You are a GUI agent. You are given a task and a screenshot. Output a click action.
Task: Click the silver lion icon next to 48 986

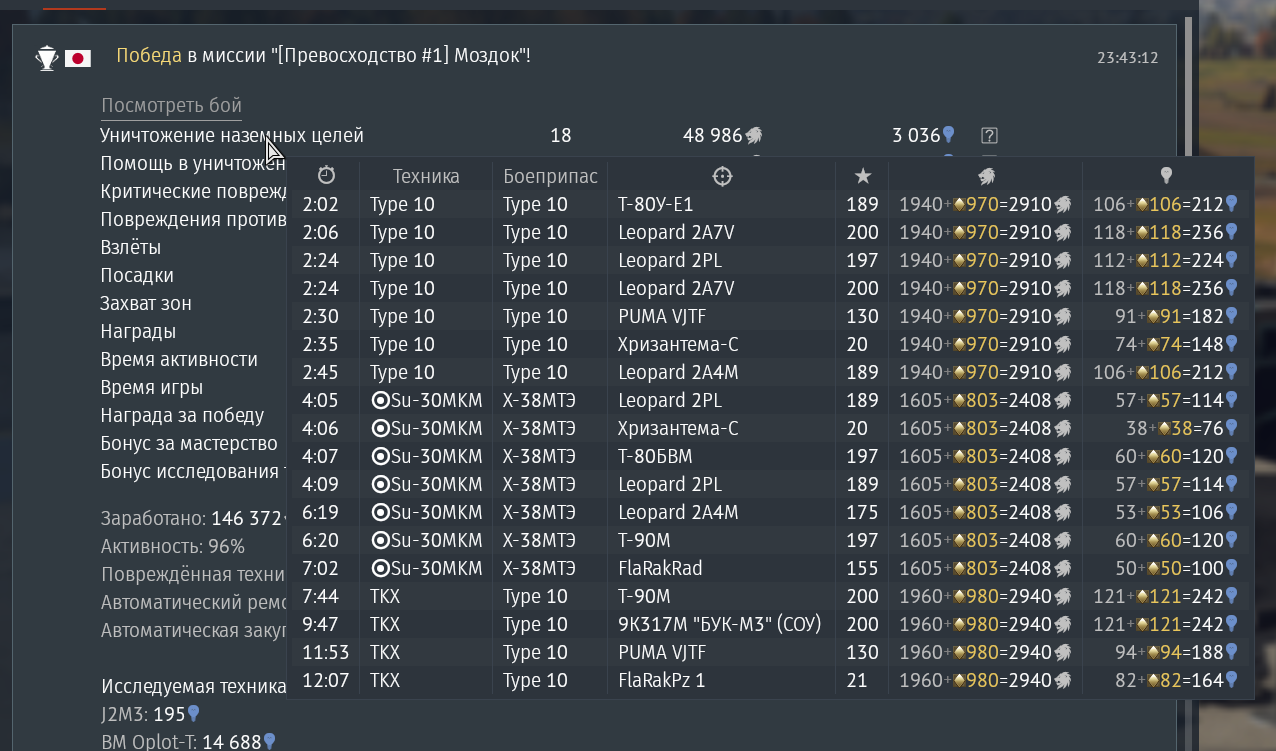click(754, 136)
